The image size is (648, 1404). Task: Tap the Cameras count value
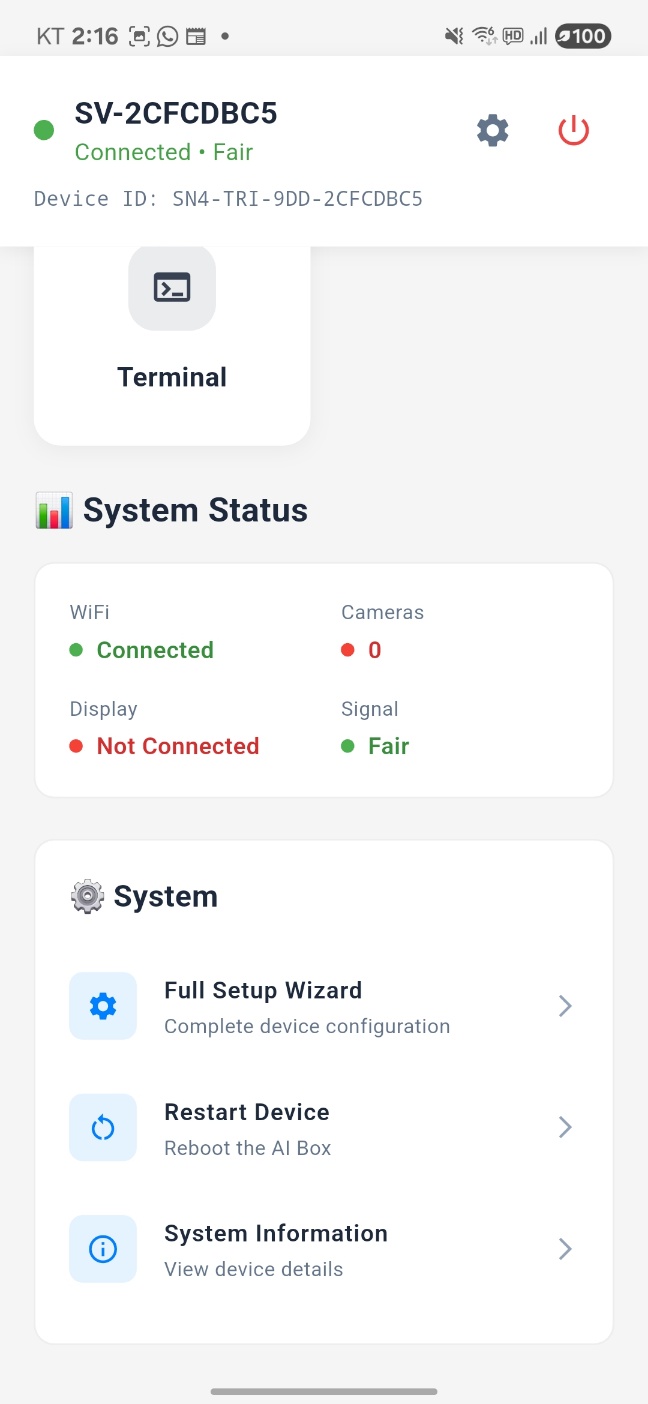click(x=374, y=650)
